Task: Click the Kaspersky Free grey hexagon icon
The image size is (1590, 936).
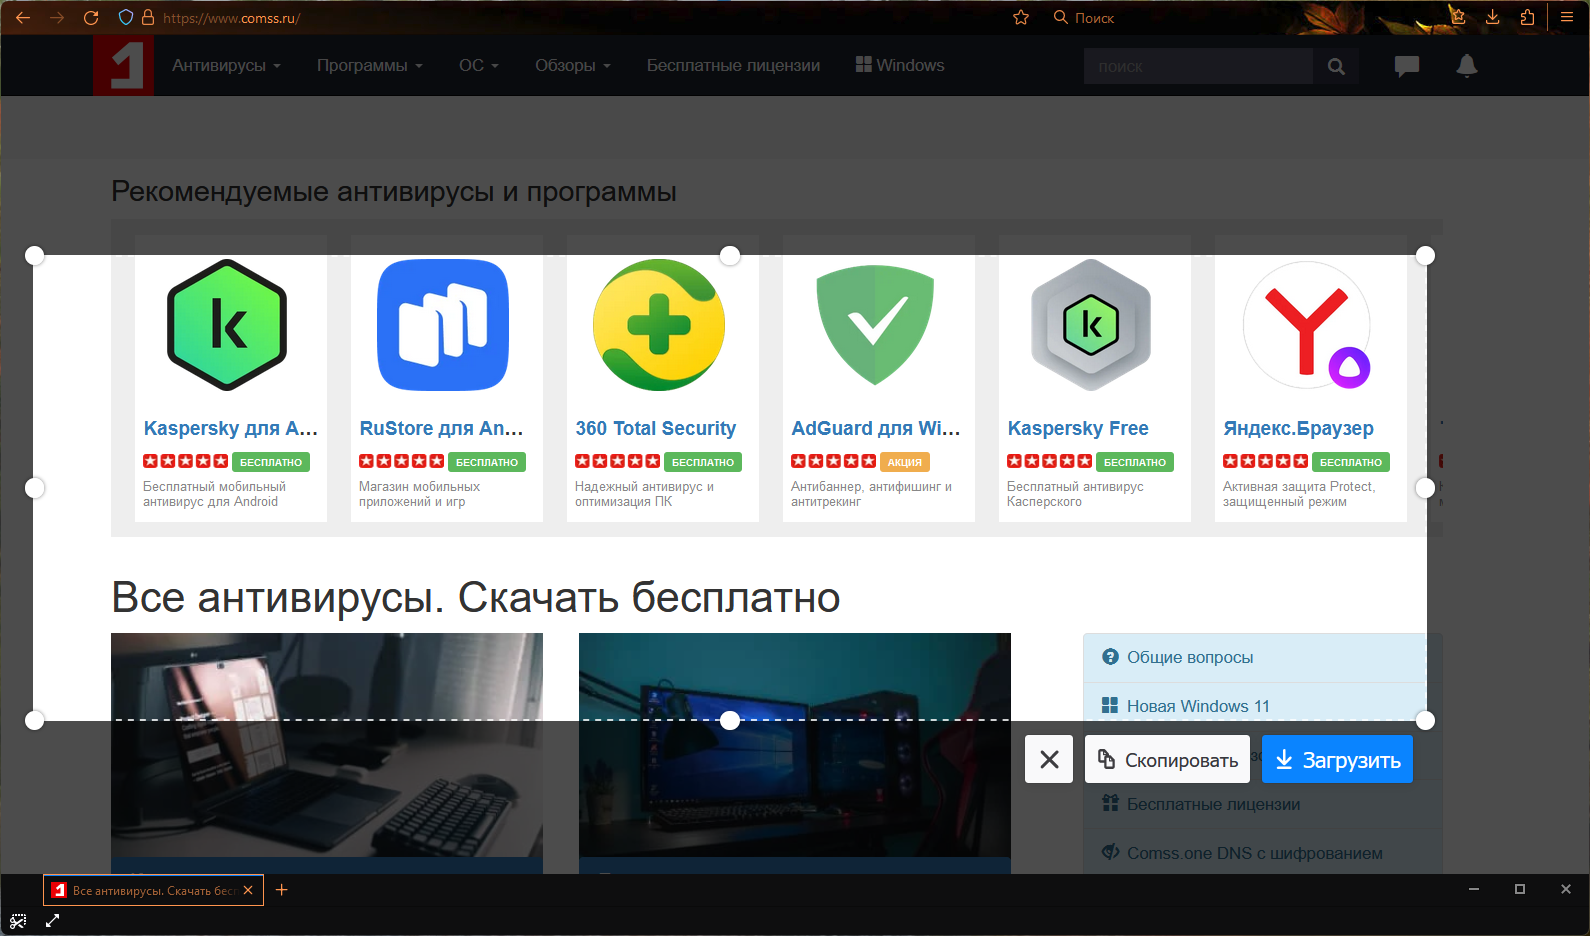Action: [1091, 325]
